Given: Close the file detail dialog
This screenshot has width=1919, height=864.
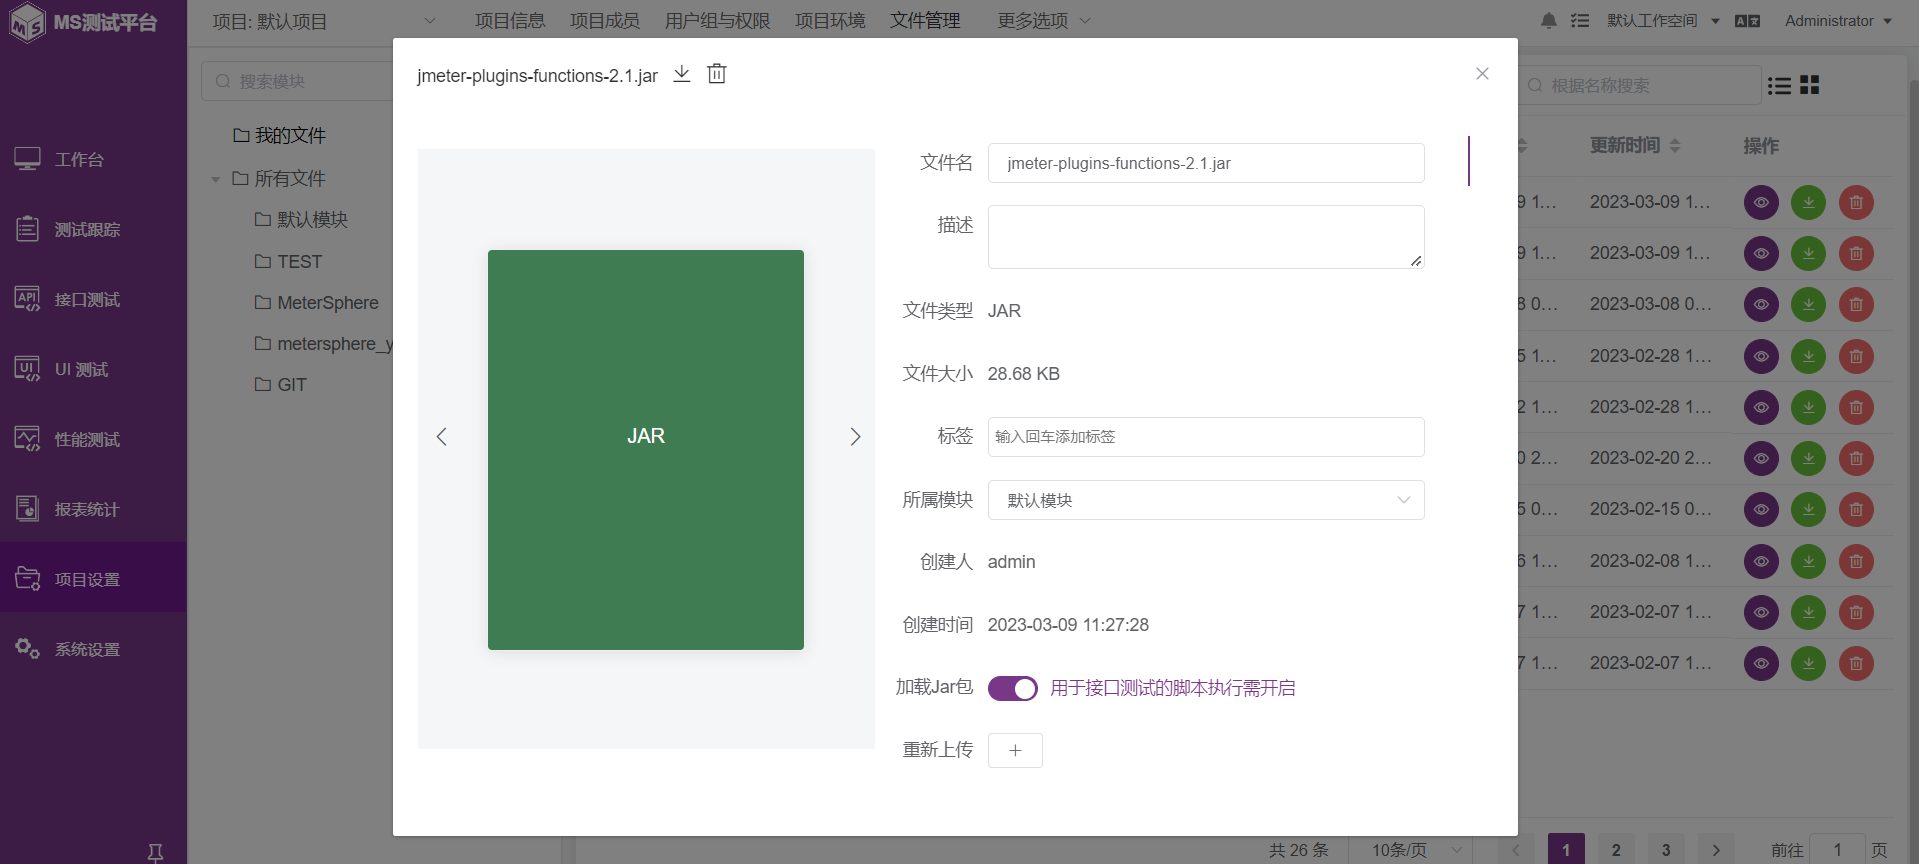Looking at the screenshot, I should pyautogui.click(x=1482, y=74).
